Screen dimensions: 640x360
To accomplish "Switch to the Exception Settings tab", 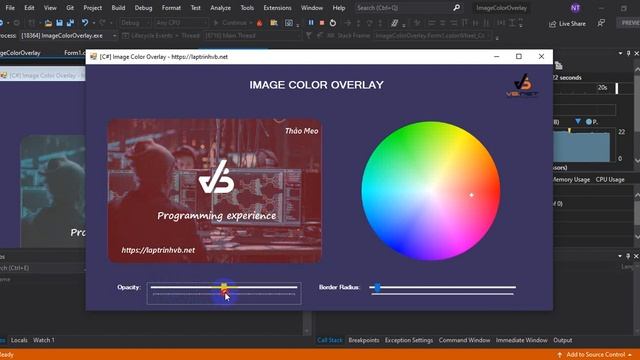I will pos(409,340).
